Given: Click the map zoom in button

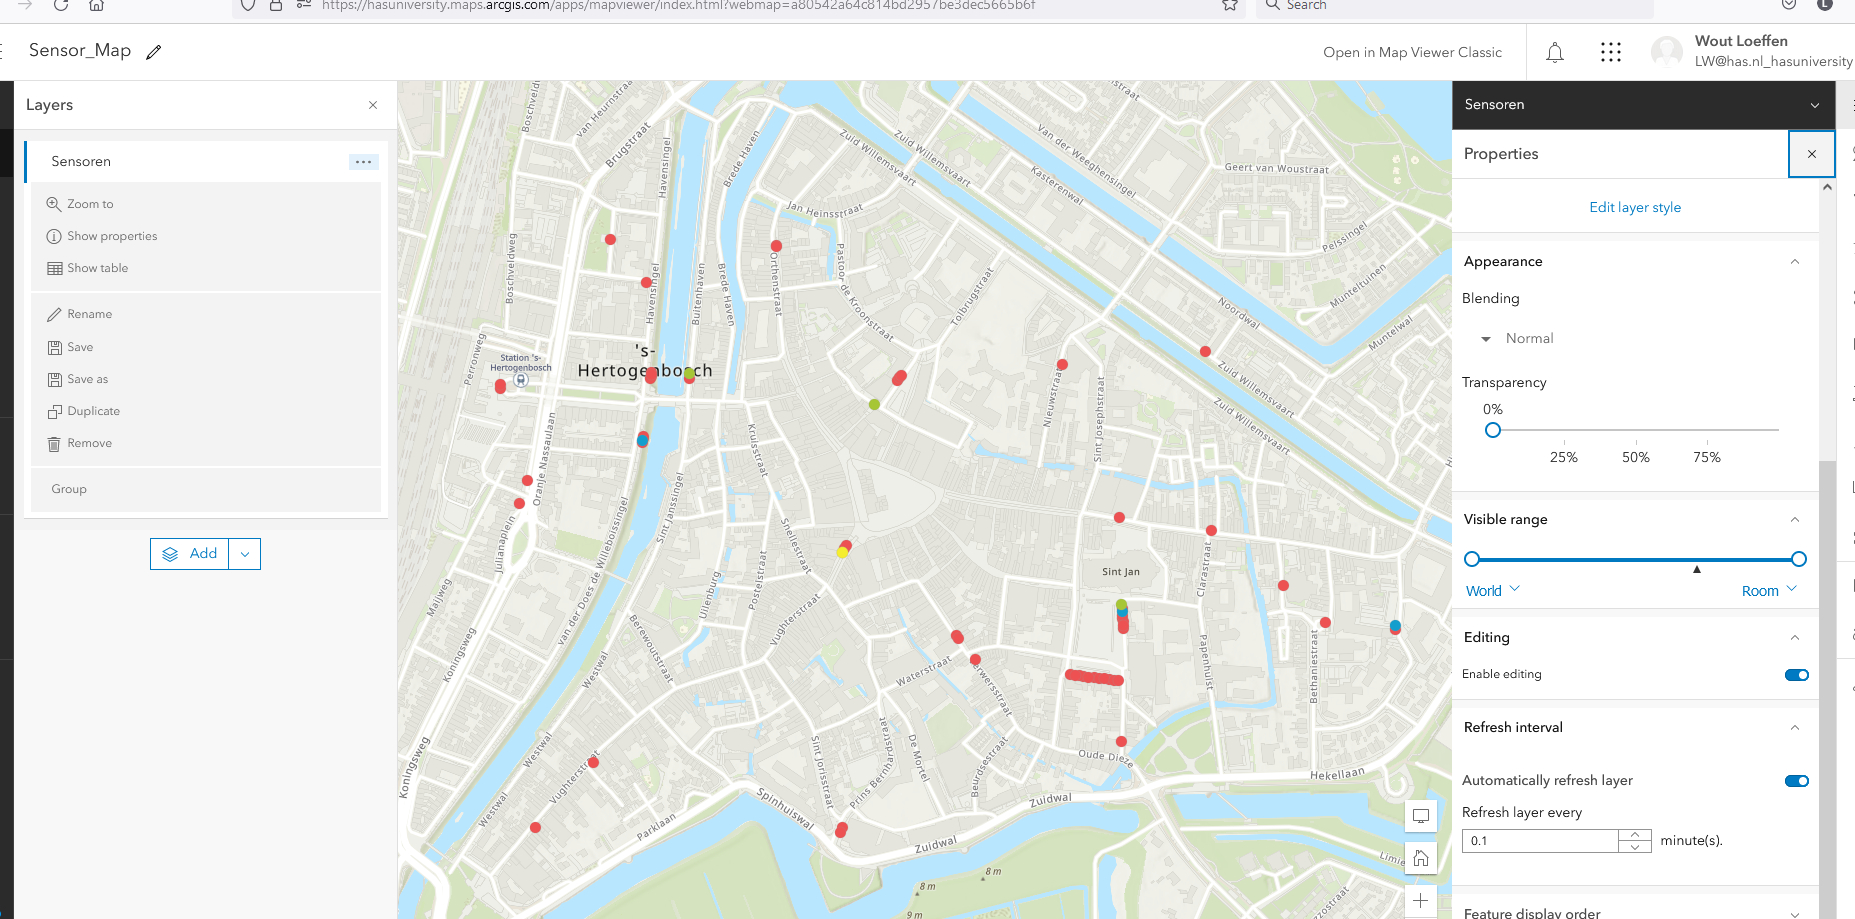Looking at the screenshot, I should 1421,900.
